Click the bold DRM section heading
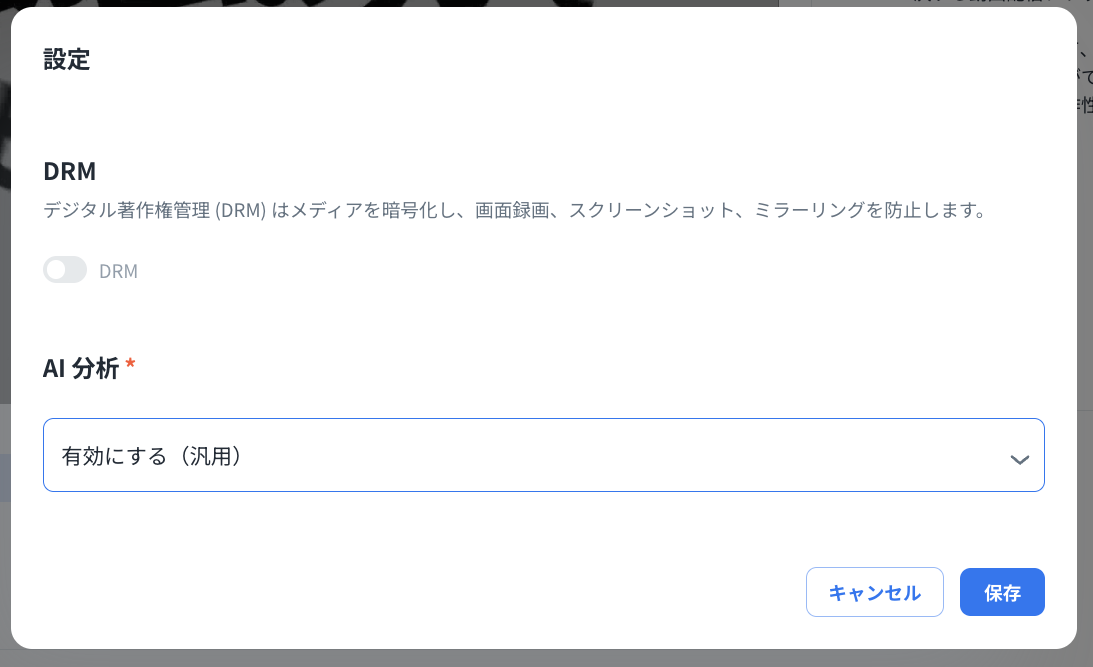Screen dimensions: 1093x667 coord(70,171)
